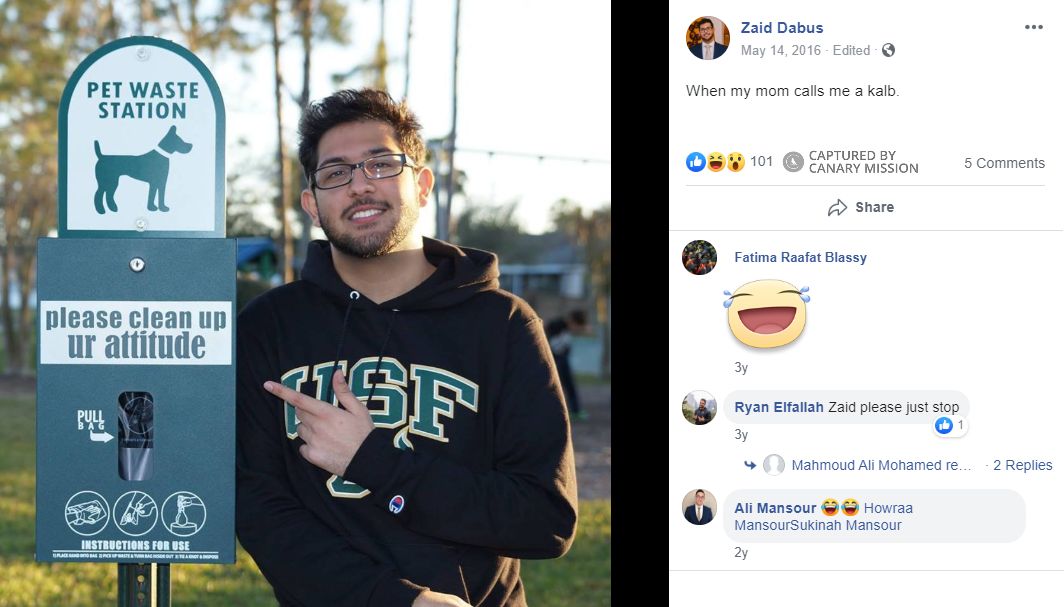
Task: Select the Haha laughing reaction icon
Action: point(715,161)
